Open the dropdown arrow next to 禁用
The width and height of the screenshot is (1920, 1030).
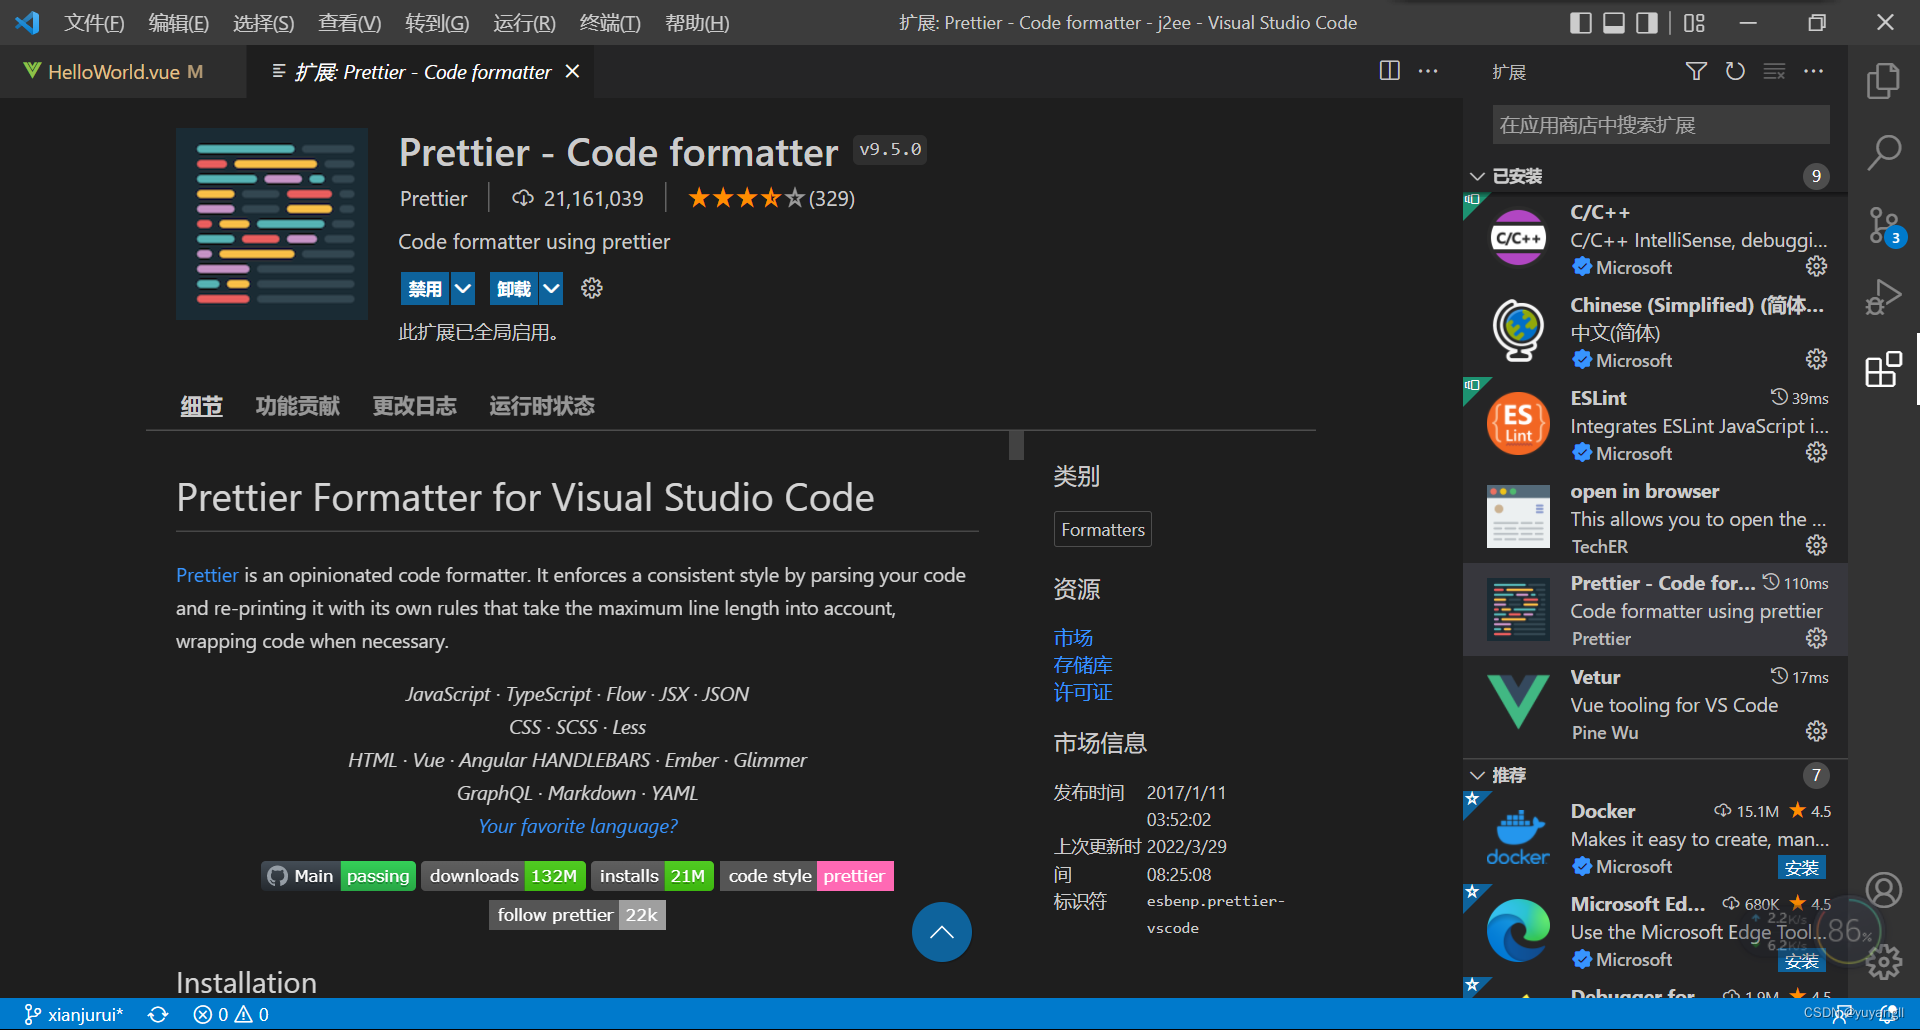click(x=463, y=288)
